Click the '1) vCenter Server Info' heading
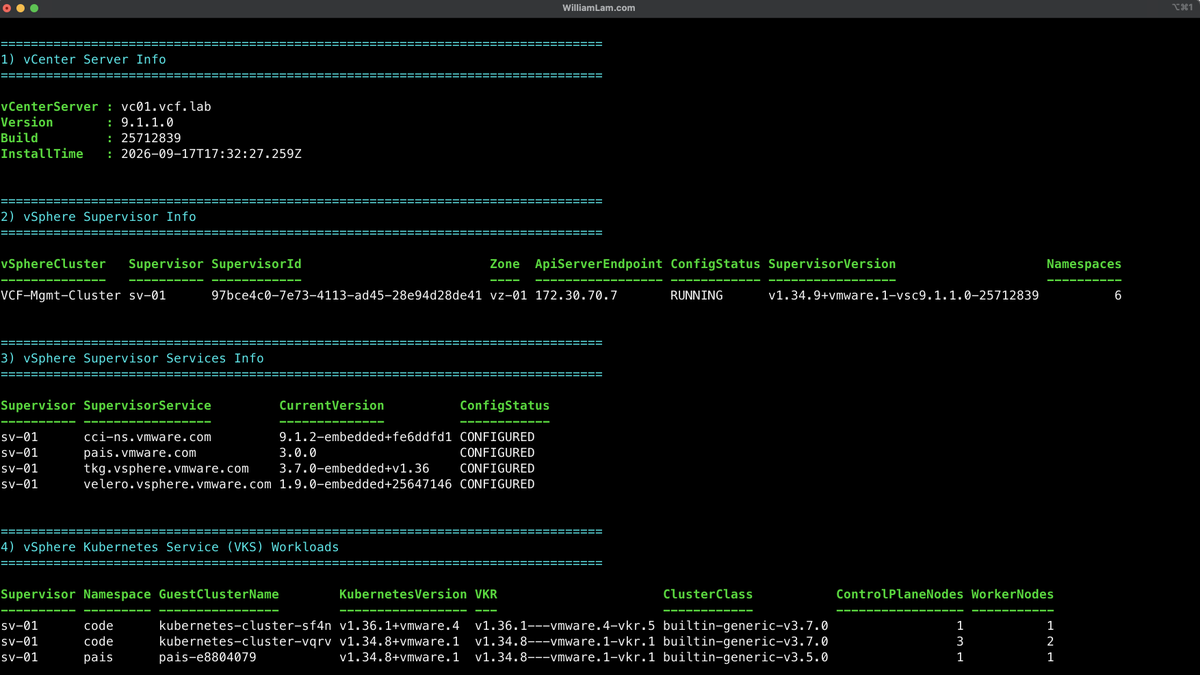 point(83,59)
